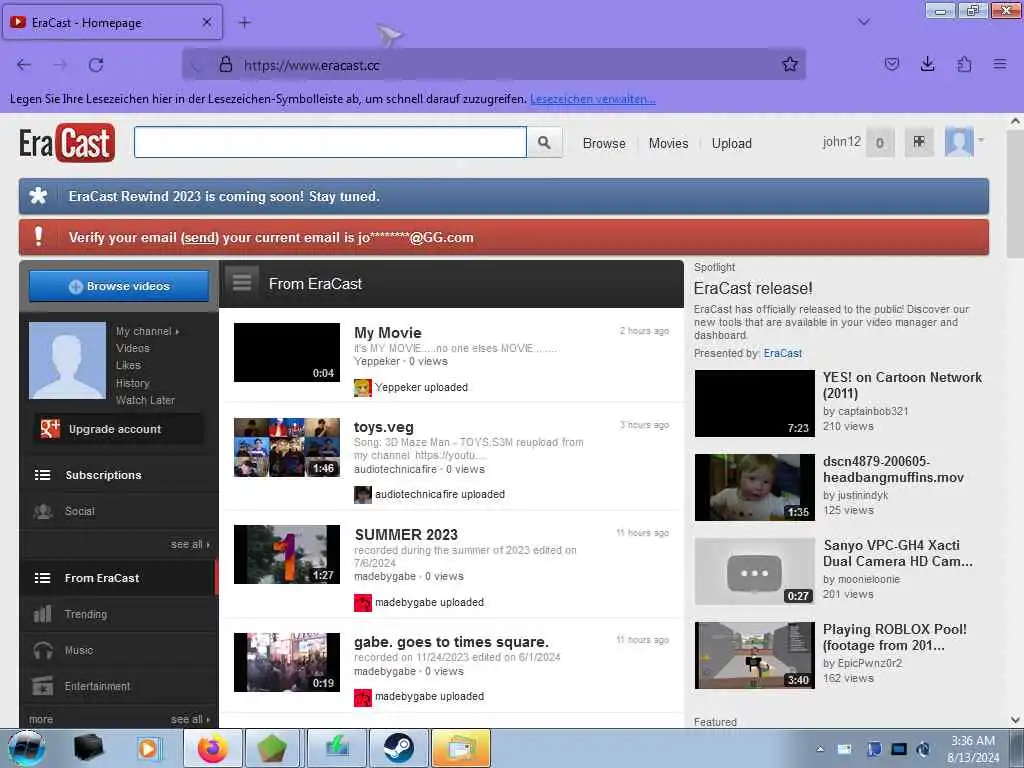Open a new browser tab
Image resolution: width=1024 pixels, height=768 pixels.
point(244,23)
